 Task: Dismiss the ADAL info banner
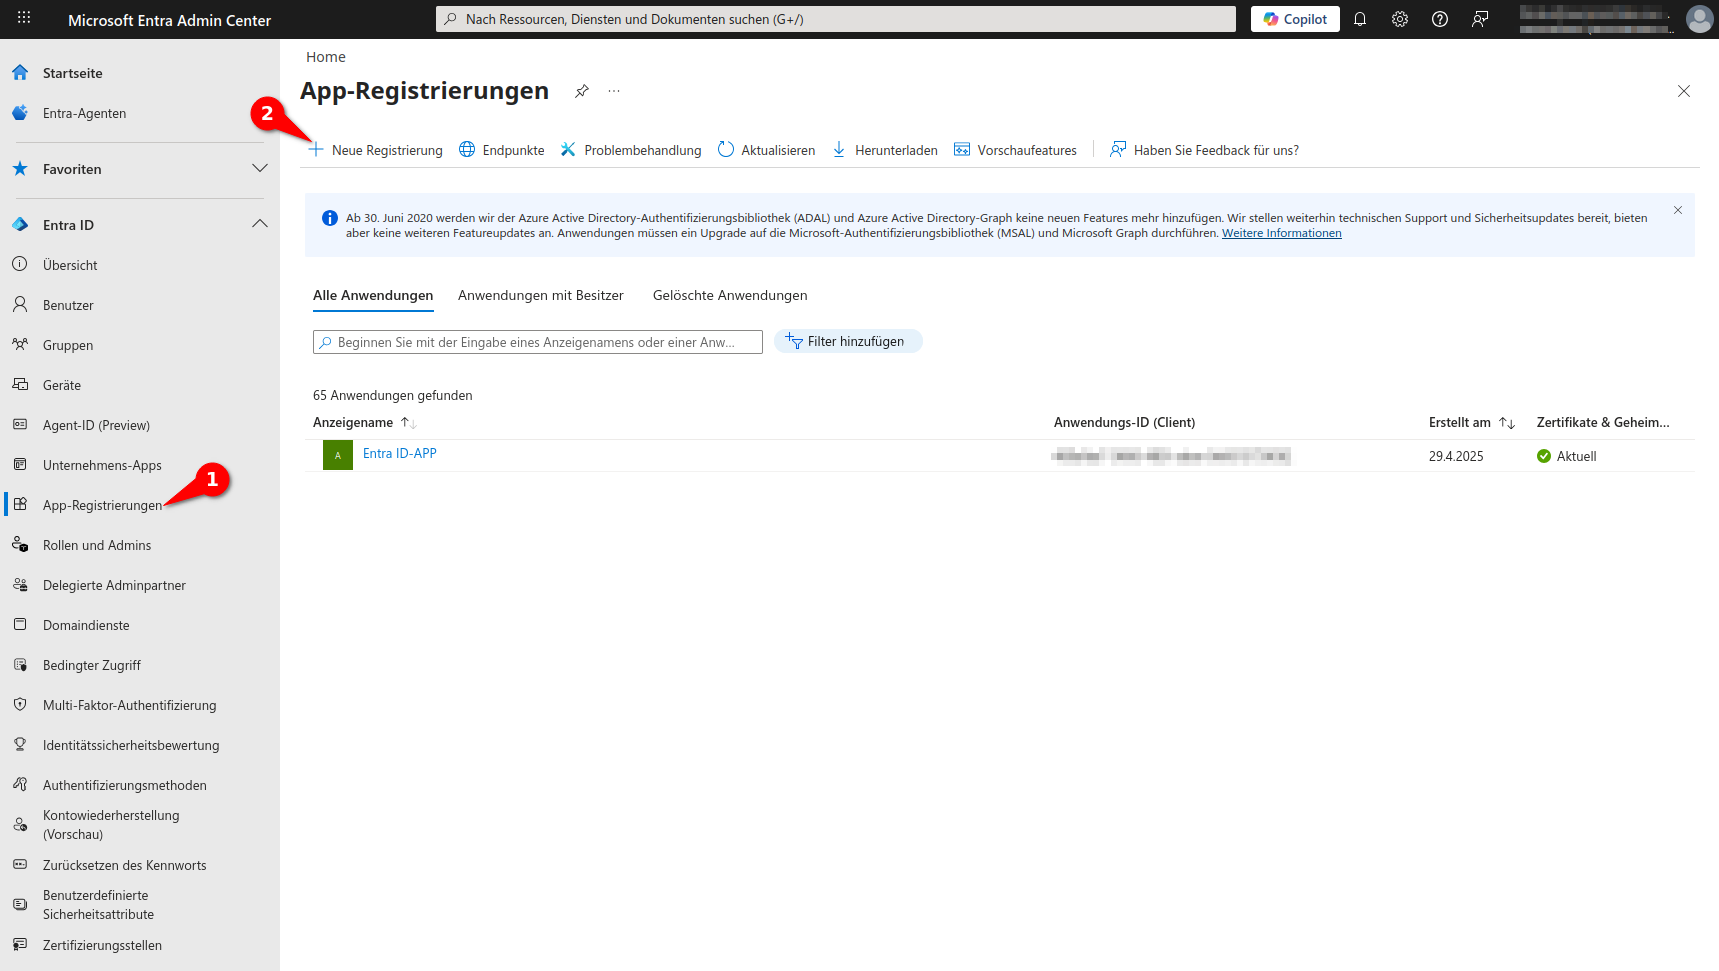1678,210
